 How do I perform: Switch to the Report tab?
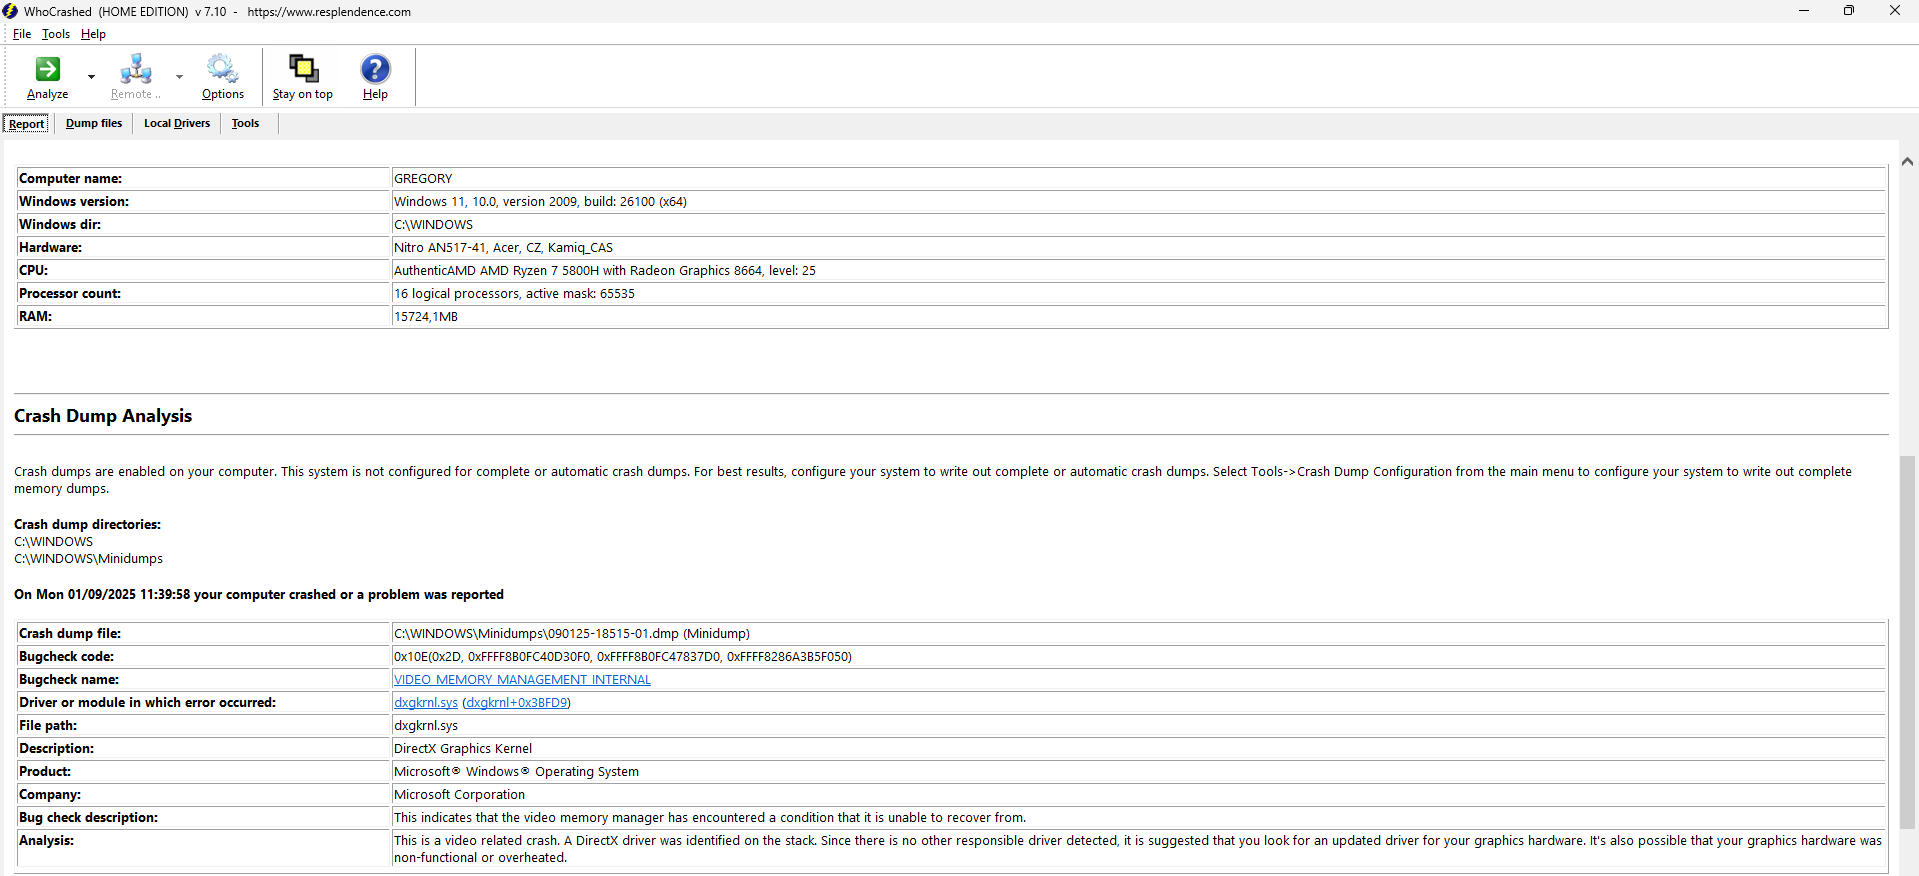27,124
